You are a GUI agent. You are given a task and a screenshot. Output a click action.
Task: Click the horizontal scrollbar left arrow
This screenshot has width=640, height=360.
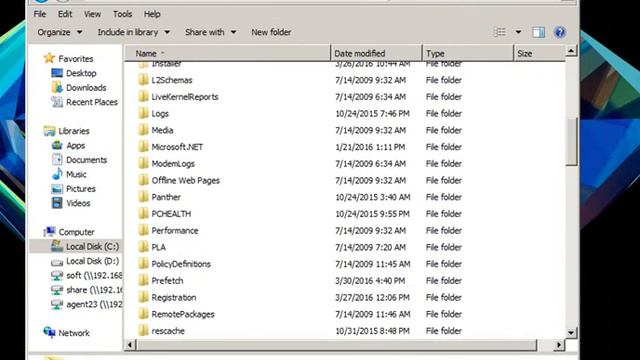point(130,345)
